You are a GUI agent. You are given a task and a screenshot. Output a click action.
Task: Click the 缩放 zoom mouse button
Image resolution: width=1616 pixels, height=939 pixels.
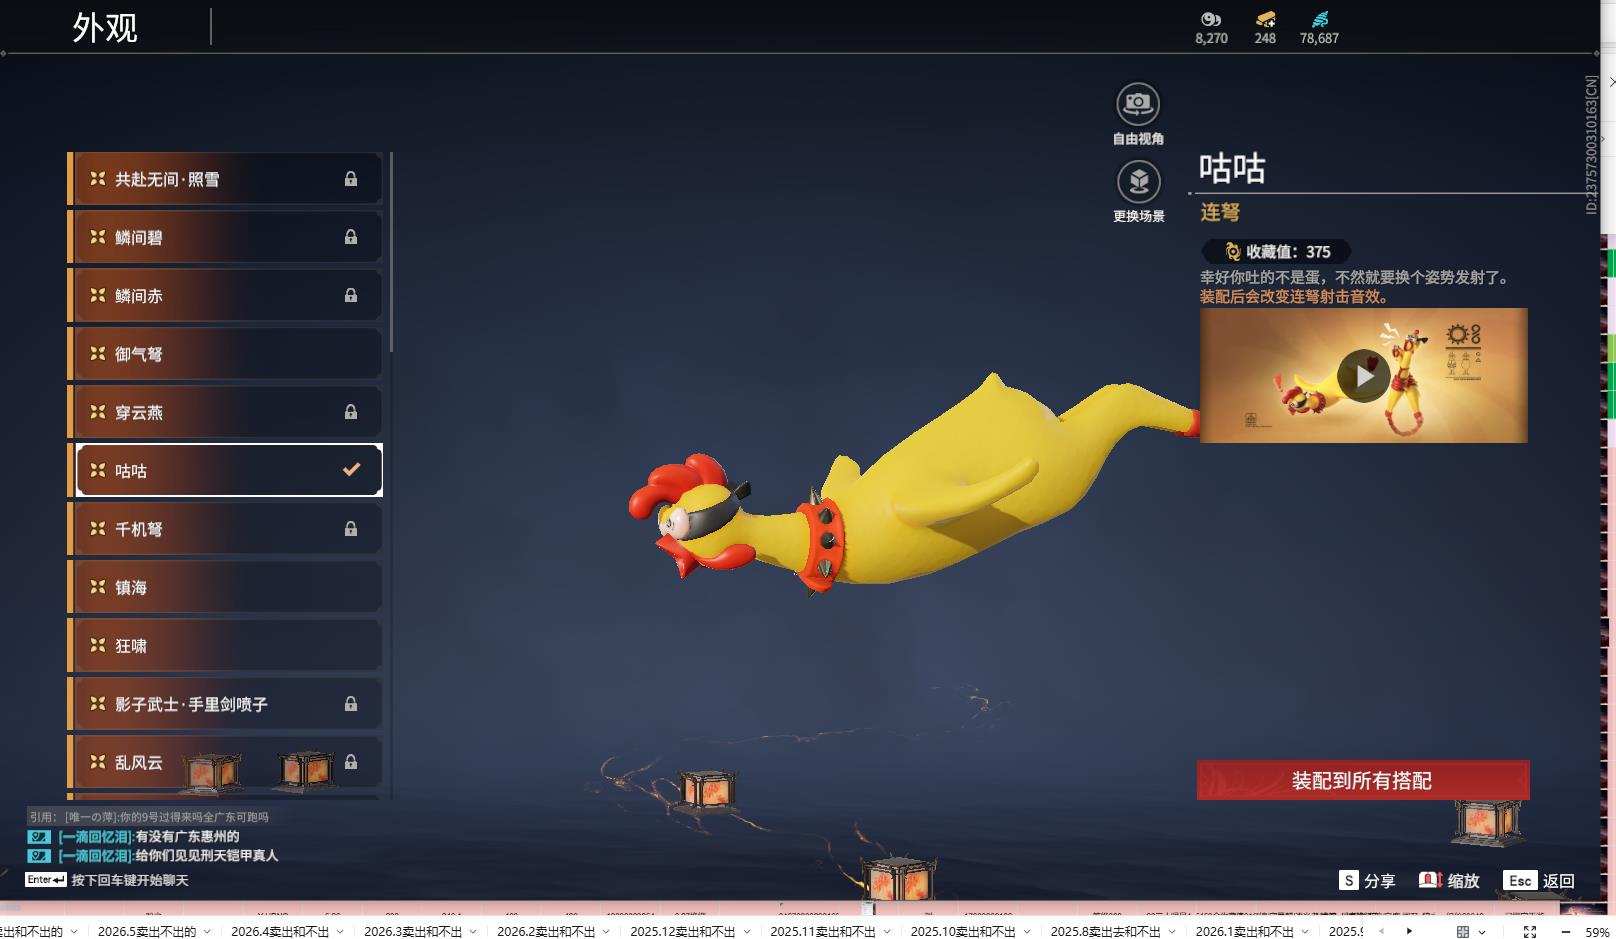(1449, 880)
